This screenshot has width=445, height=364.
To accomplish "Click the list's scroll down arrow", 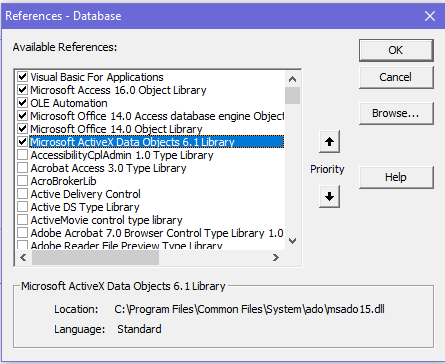I will pos(292,241).
